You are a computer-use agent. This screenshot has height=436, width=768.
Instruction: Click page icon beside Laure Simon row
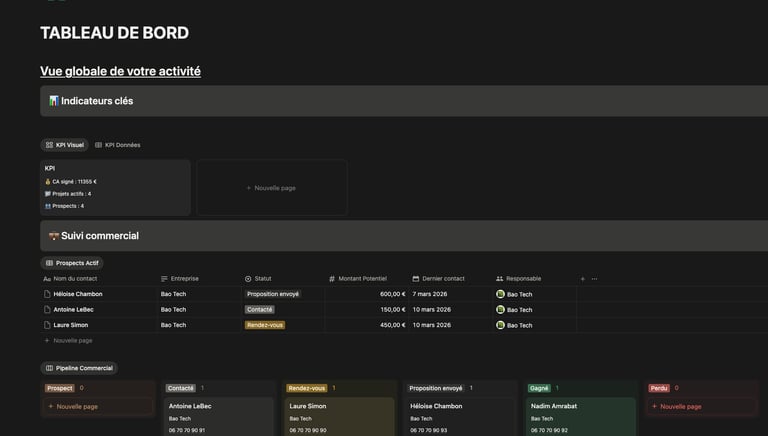tap(47, 325)
